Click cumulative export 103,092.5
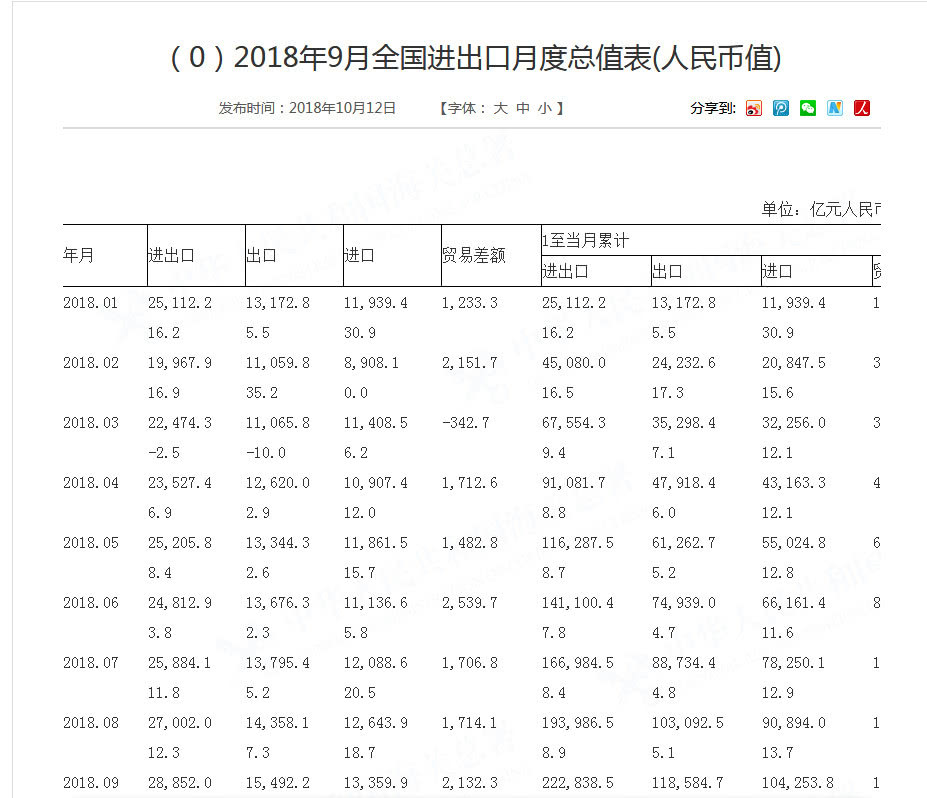Viewport: 927px width, 798px height. (688, 723)
